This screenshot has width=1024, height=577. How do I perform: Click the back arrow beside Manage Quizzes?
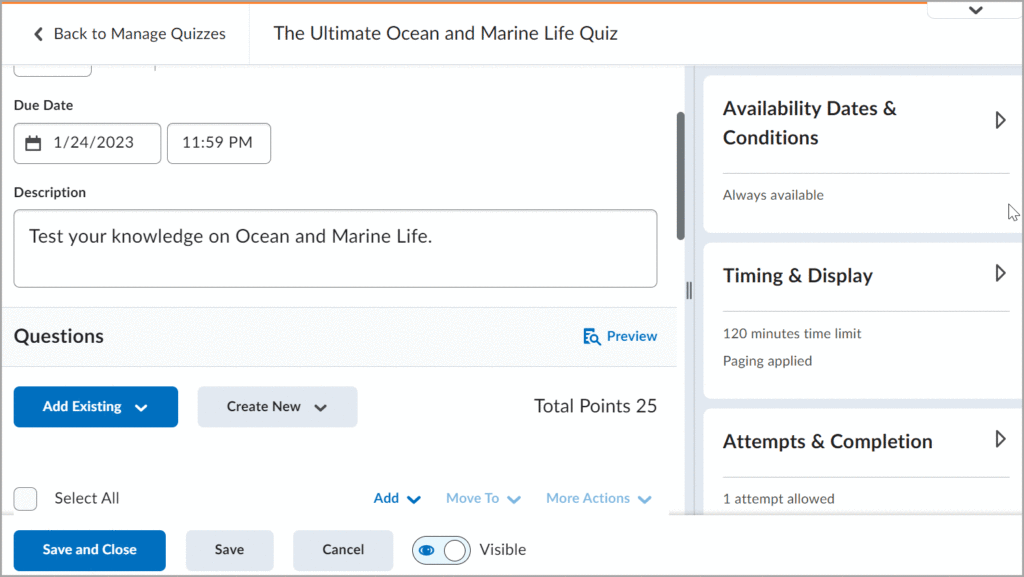pos(37,33)
